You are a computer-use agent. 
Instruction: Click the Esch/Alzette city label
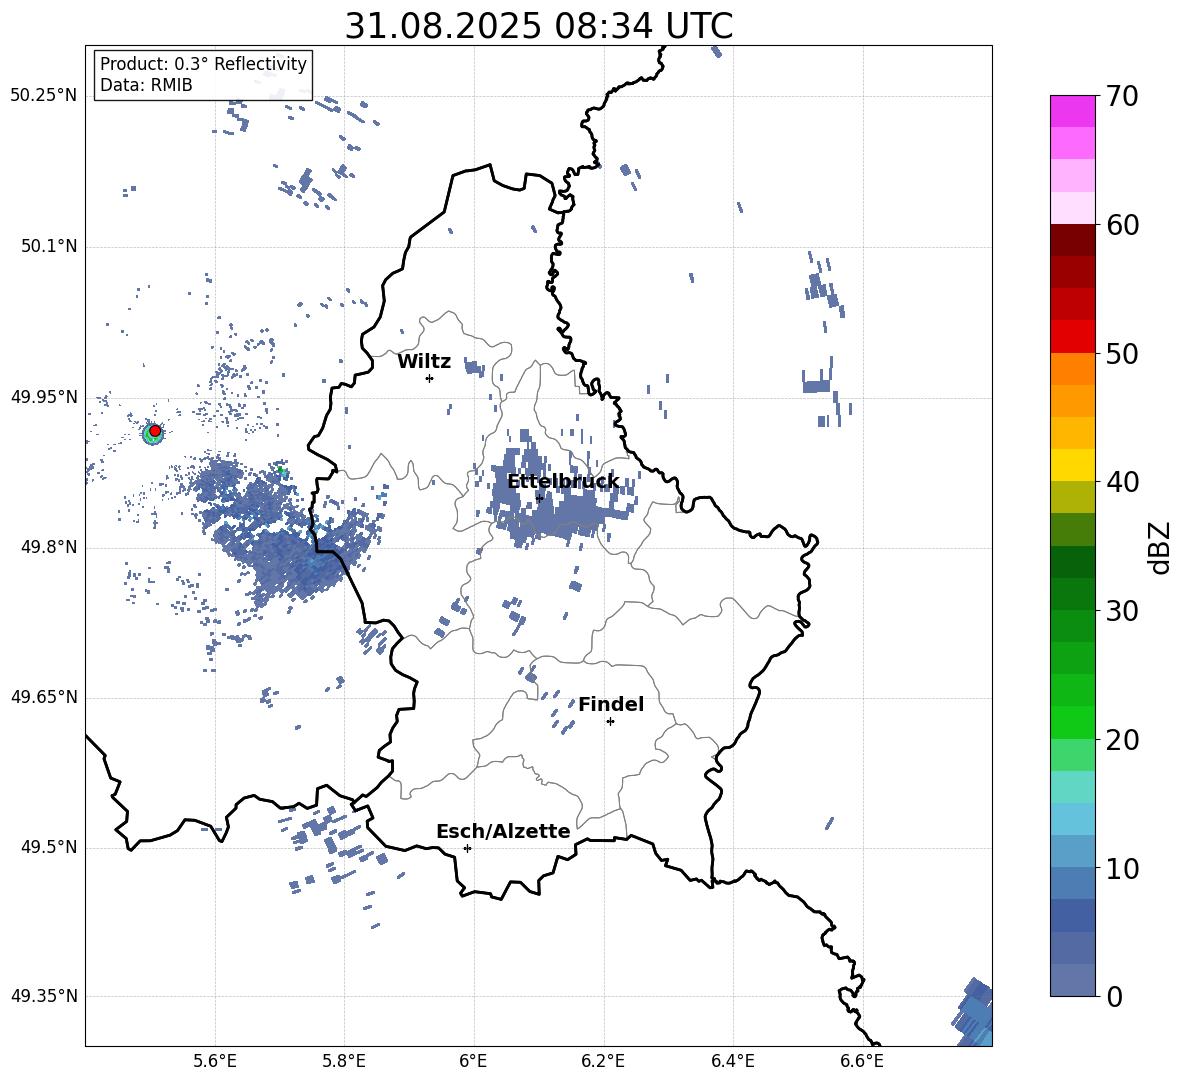pos(503,831)
